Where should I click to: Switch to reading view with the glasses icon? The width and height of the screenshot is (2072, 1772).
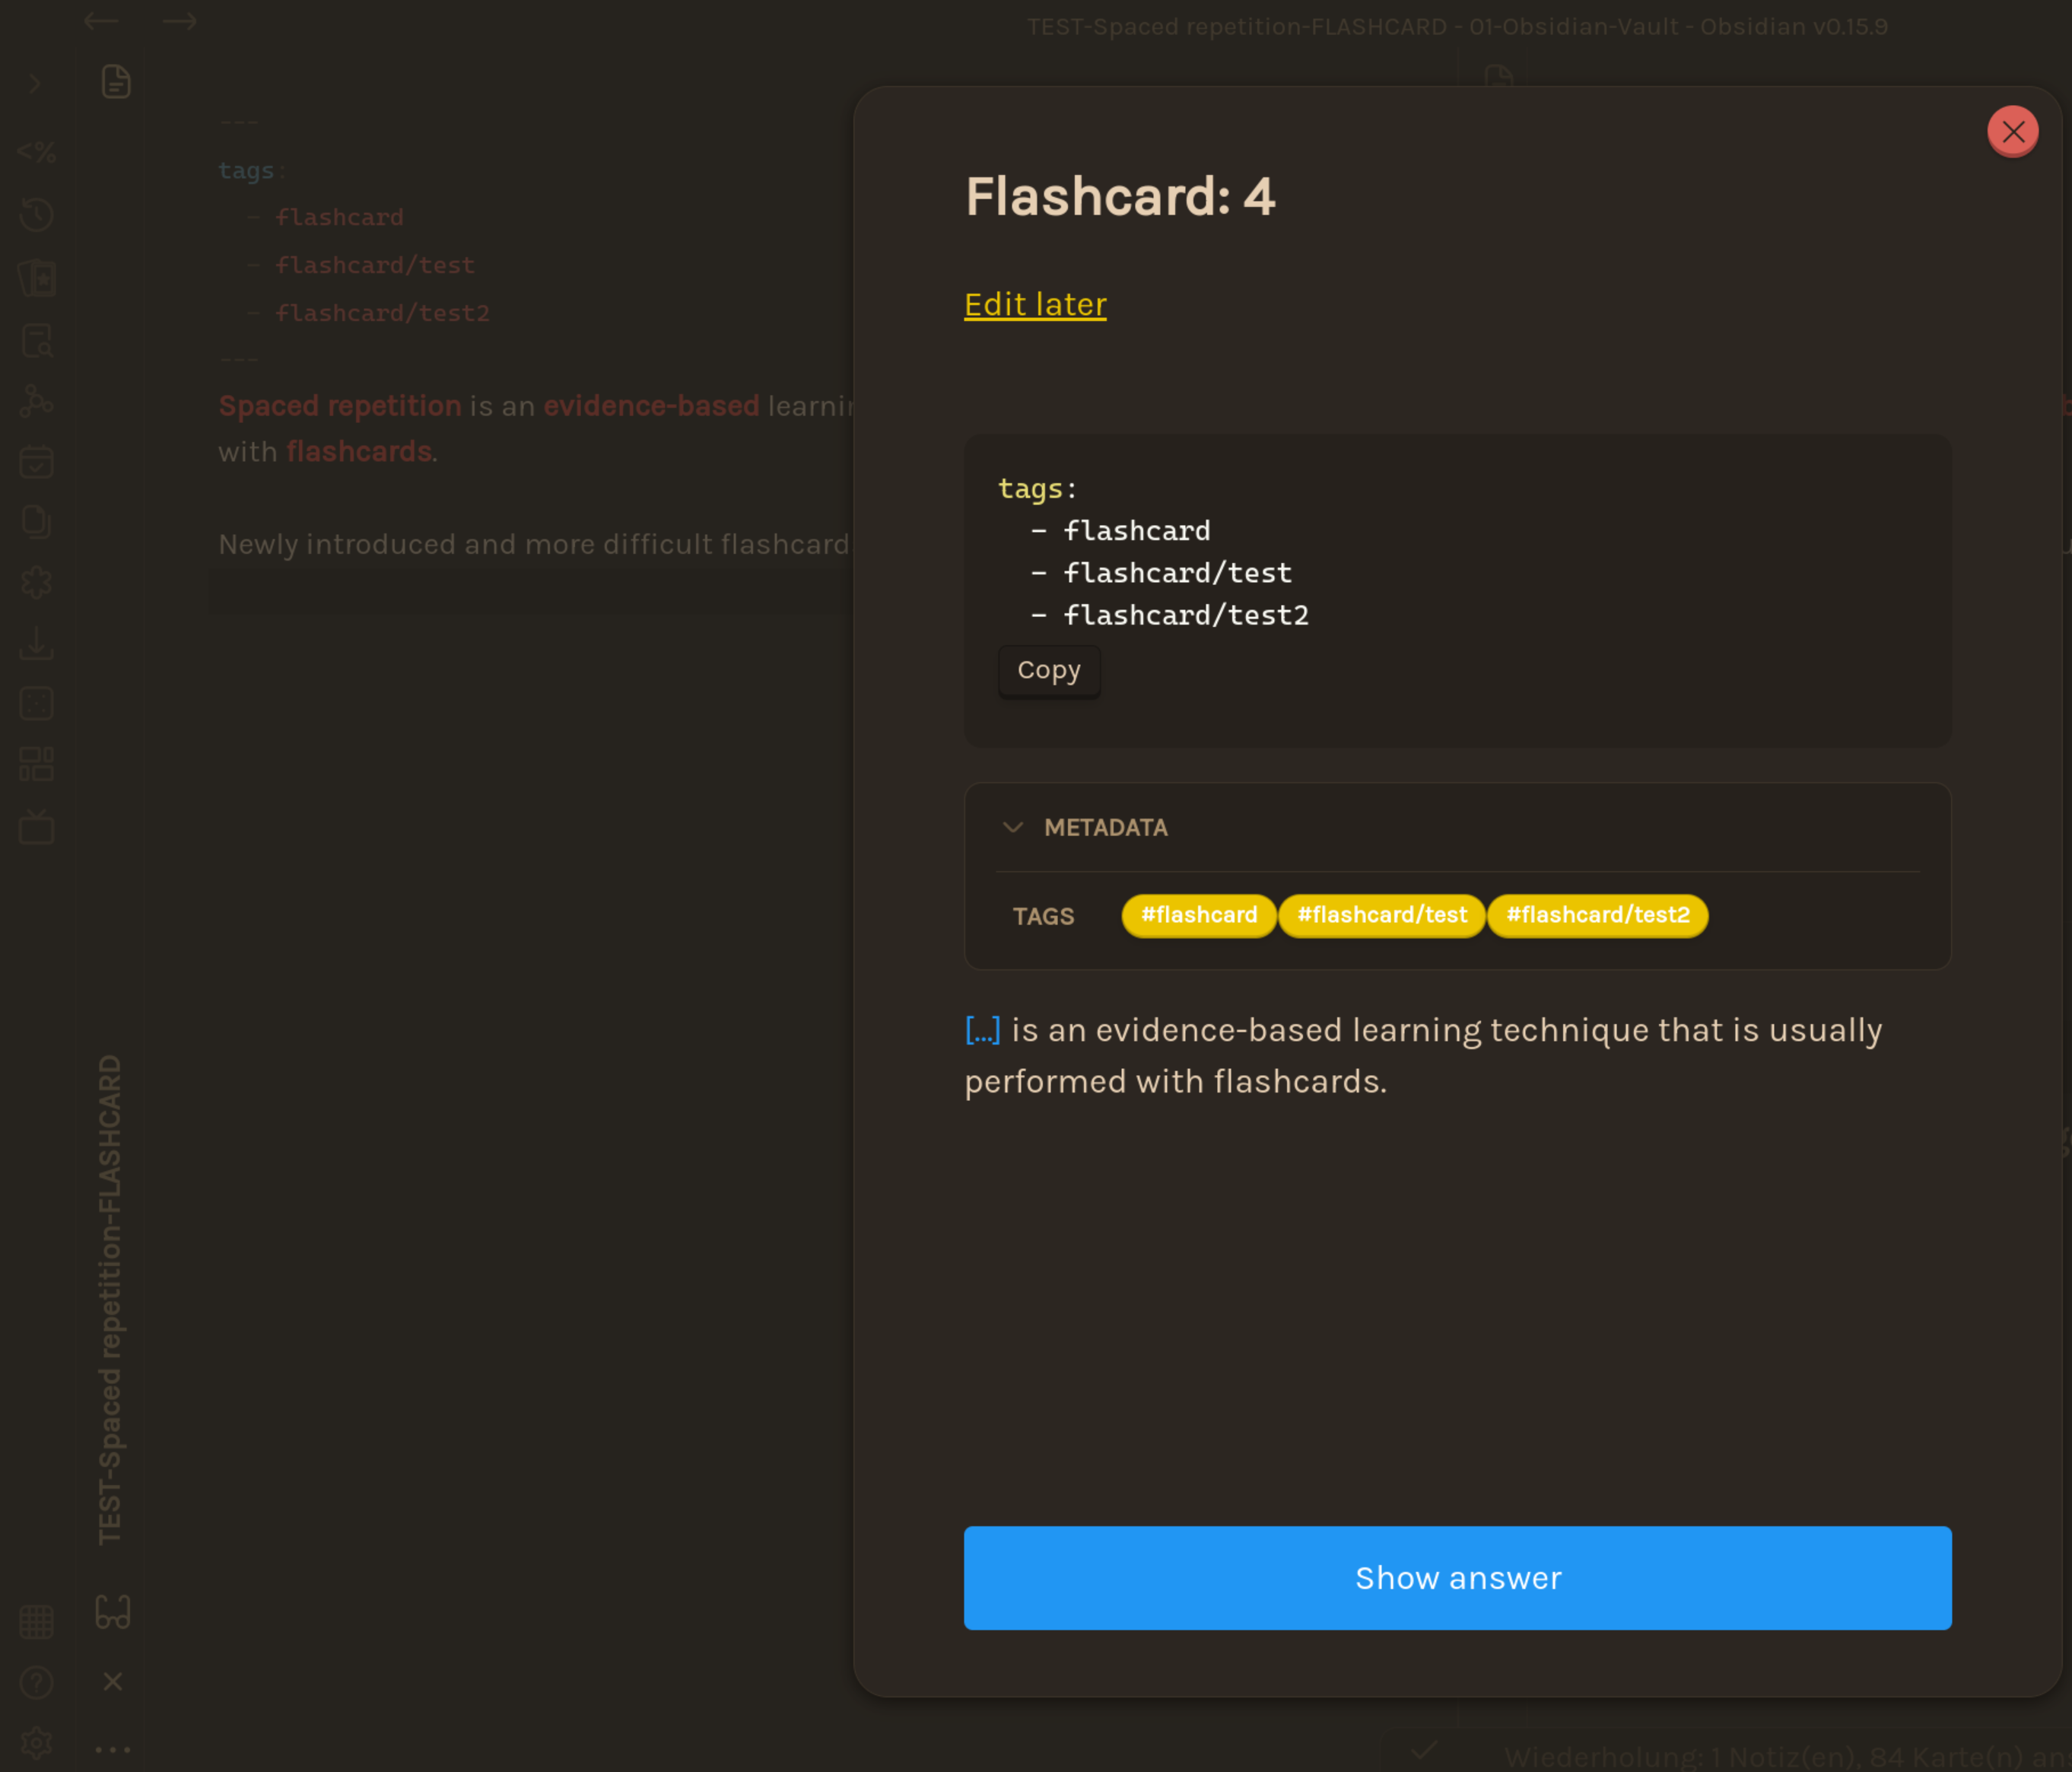[113, 1611]
